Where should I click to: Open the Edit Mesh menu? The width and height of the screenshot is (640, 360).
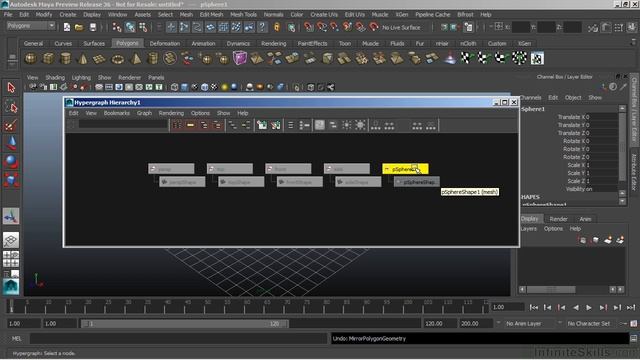tap(211, 14)
